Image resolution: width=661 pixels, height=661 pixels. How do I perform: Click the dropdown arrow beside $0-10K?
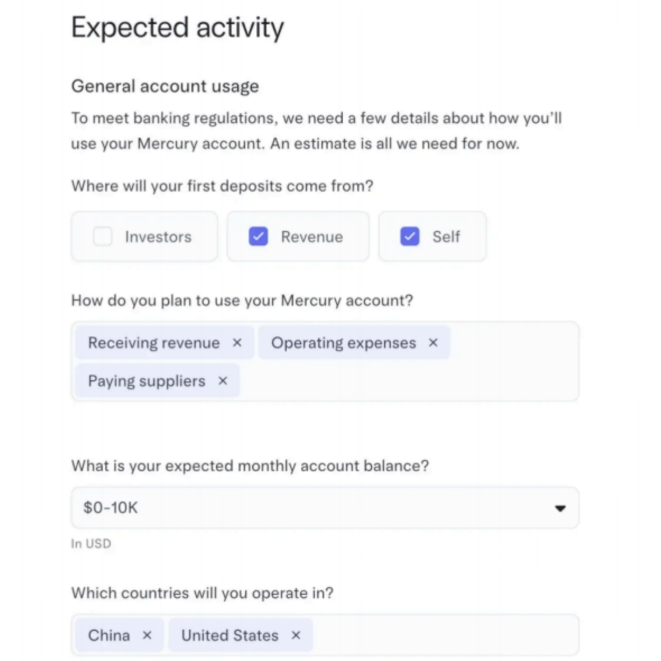(x=560, y=508)
